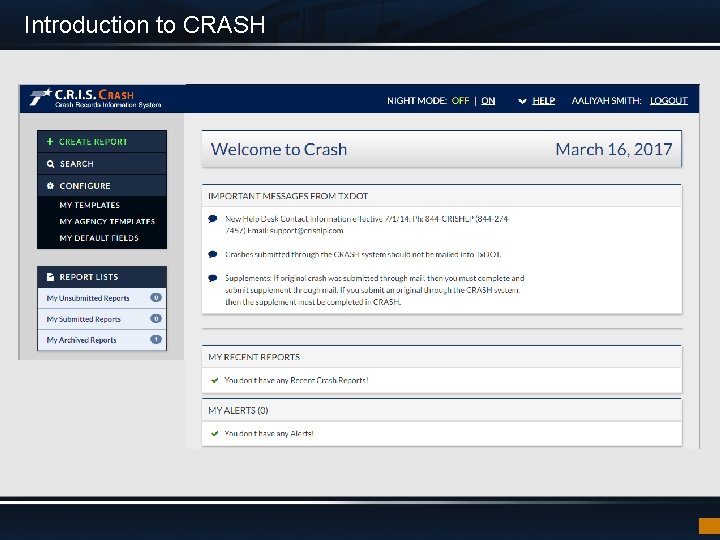Screen dimensions: 720x540
Task: Open My Default Fields
Action: (x=99, y=238)
